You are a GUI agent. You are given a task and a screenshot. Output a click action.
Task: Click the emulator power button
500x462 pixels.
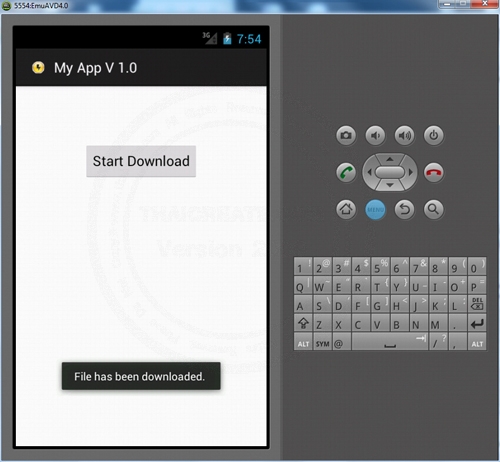click(433, 135)
